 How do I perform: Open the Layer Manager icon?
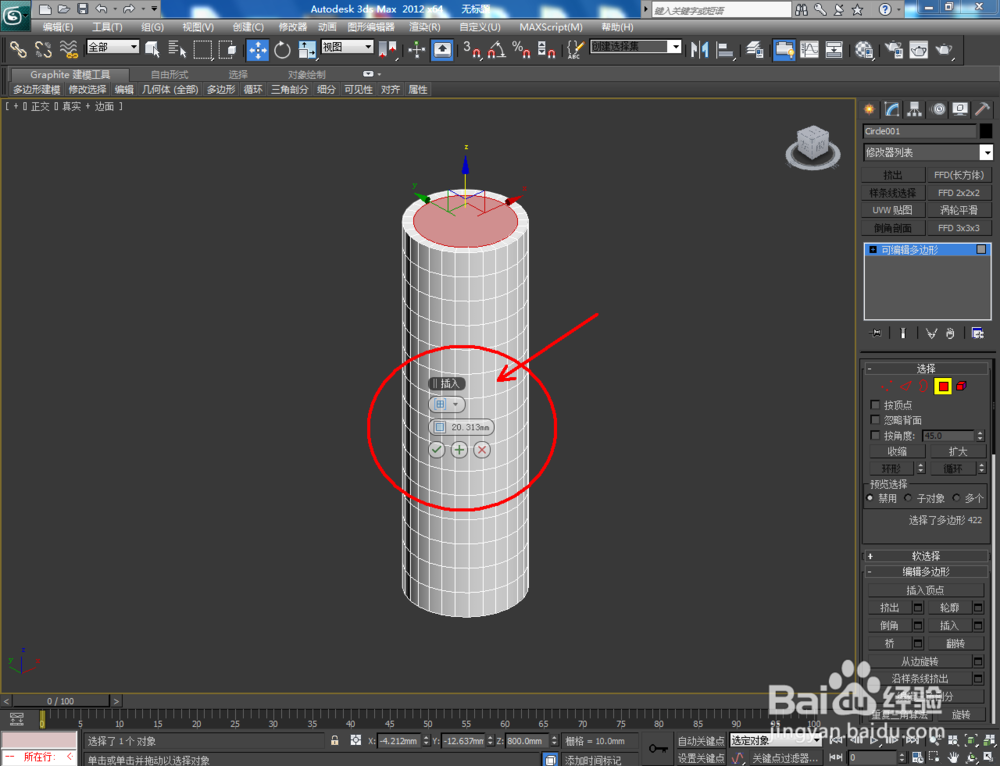(x=755, y=49)
